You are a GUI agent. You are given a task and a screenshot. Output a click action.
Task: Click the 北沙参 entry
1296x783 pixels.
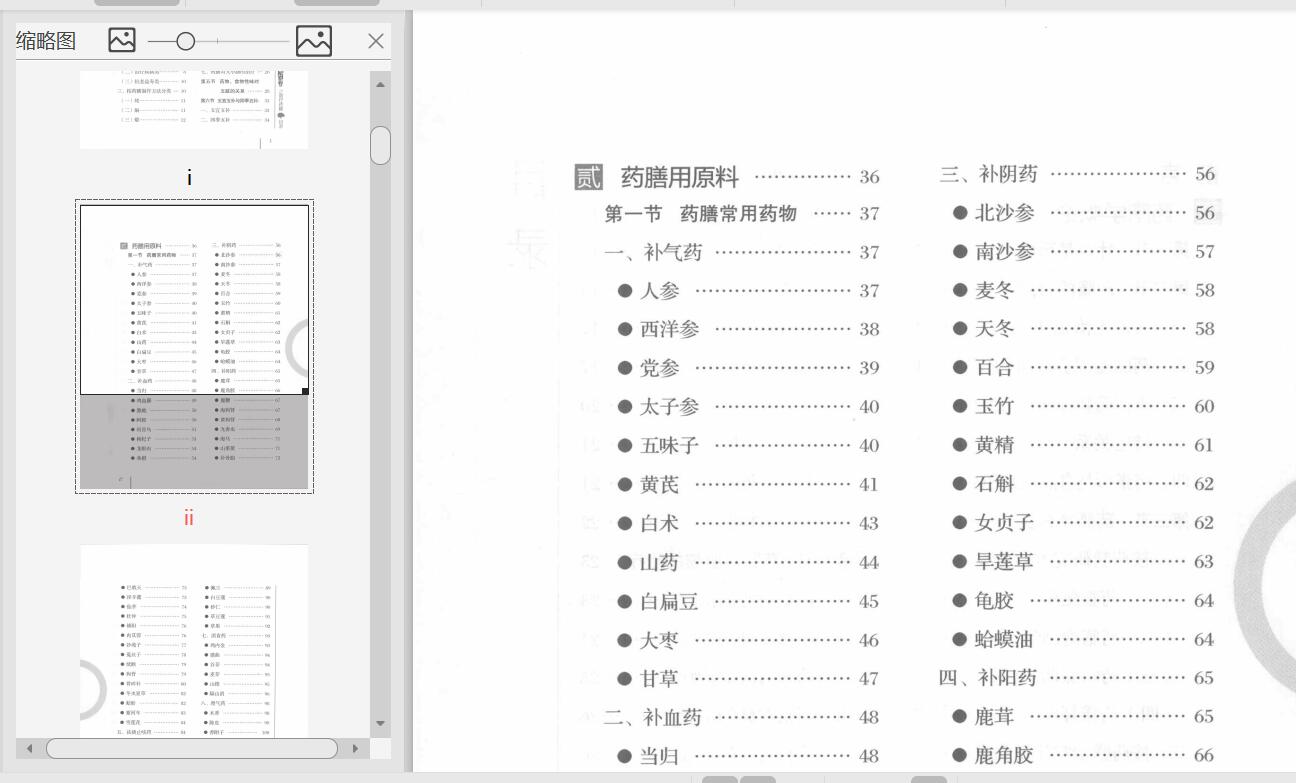click(1084, 212)
